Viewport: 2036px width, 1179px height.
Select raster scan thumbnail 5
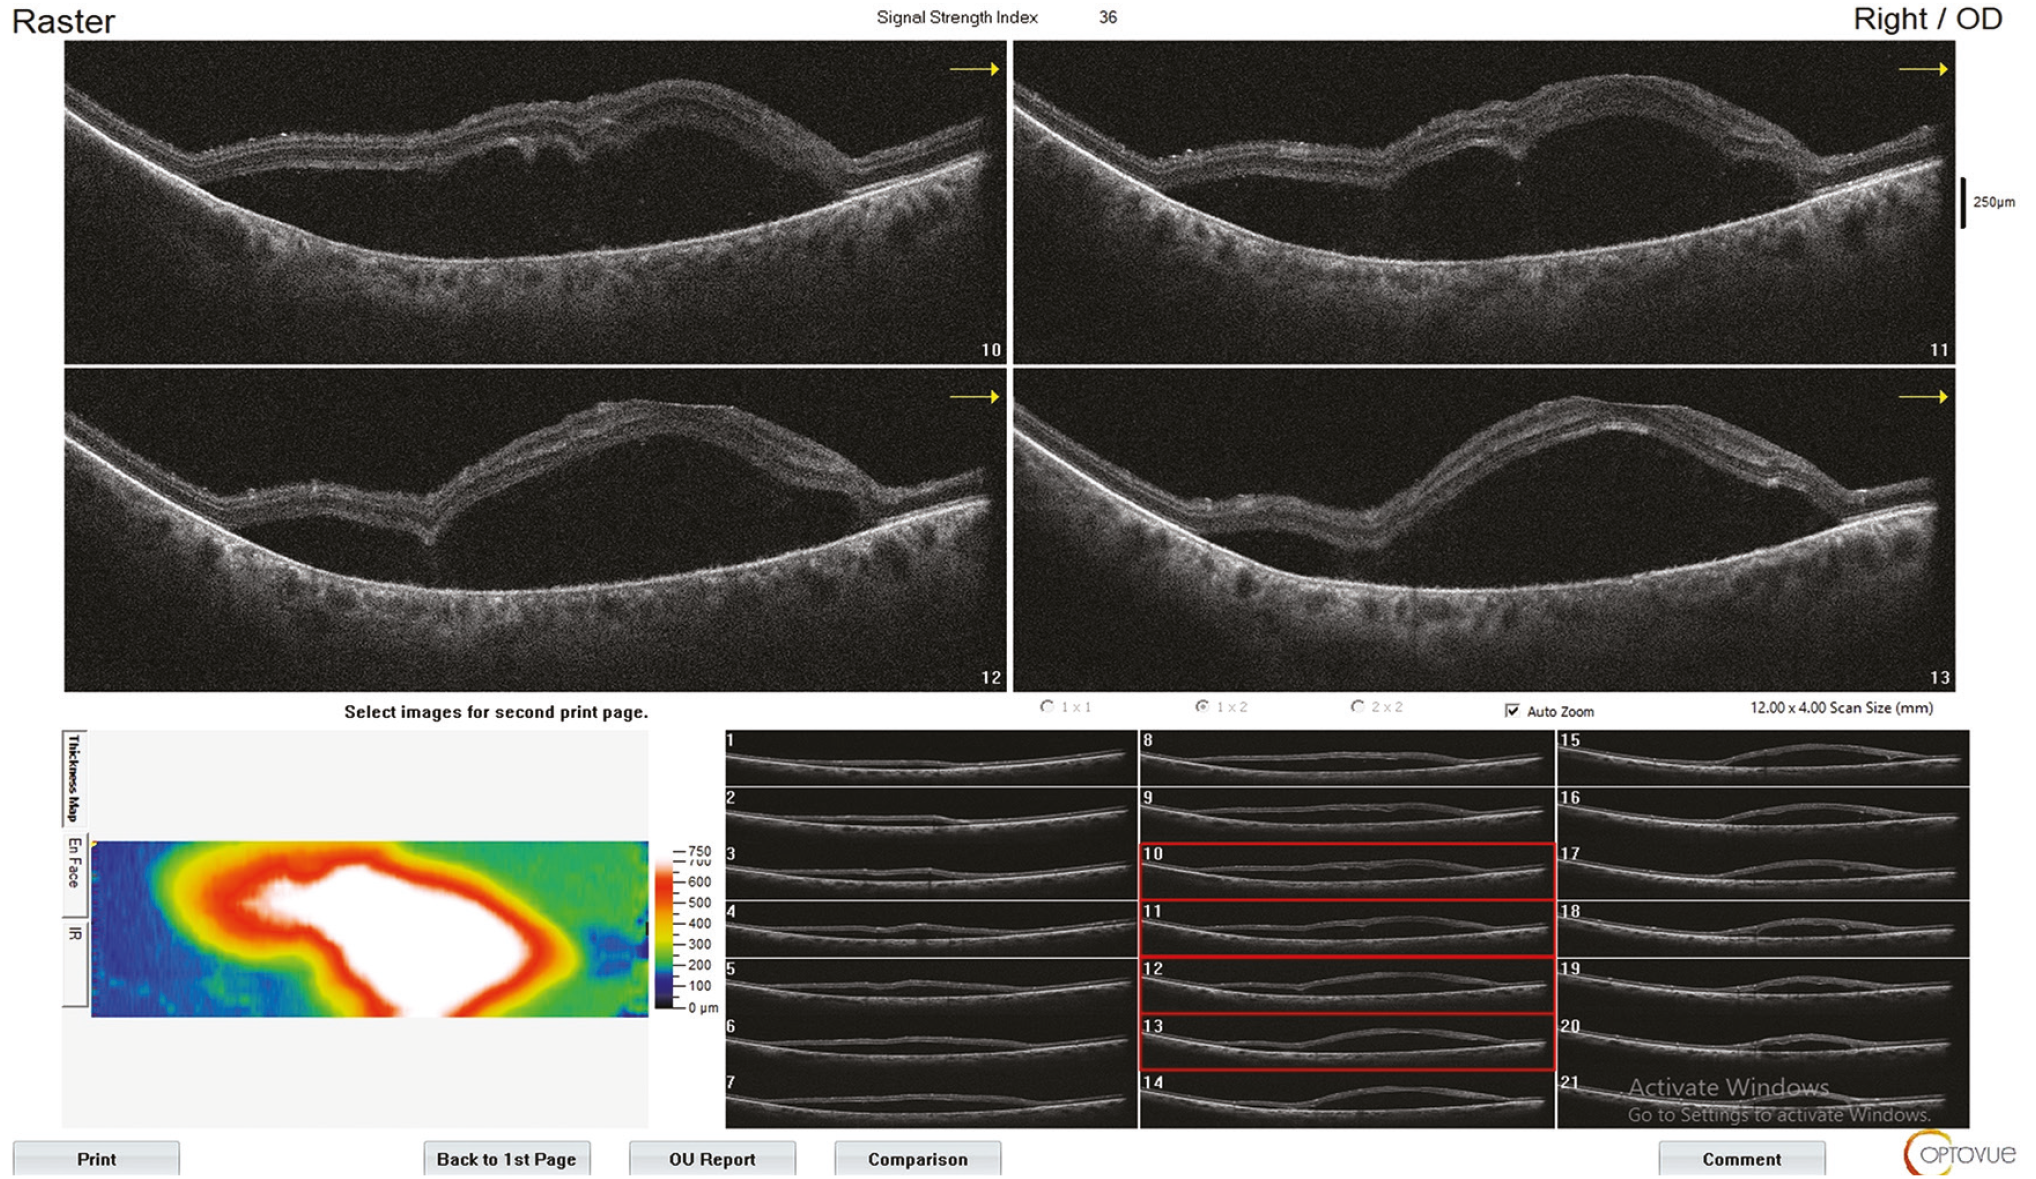point(931,986)
